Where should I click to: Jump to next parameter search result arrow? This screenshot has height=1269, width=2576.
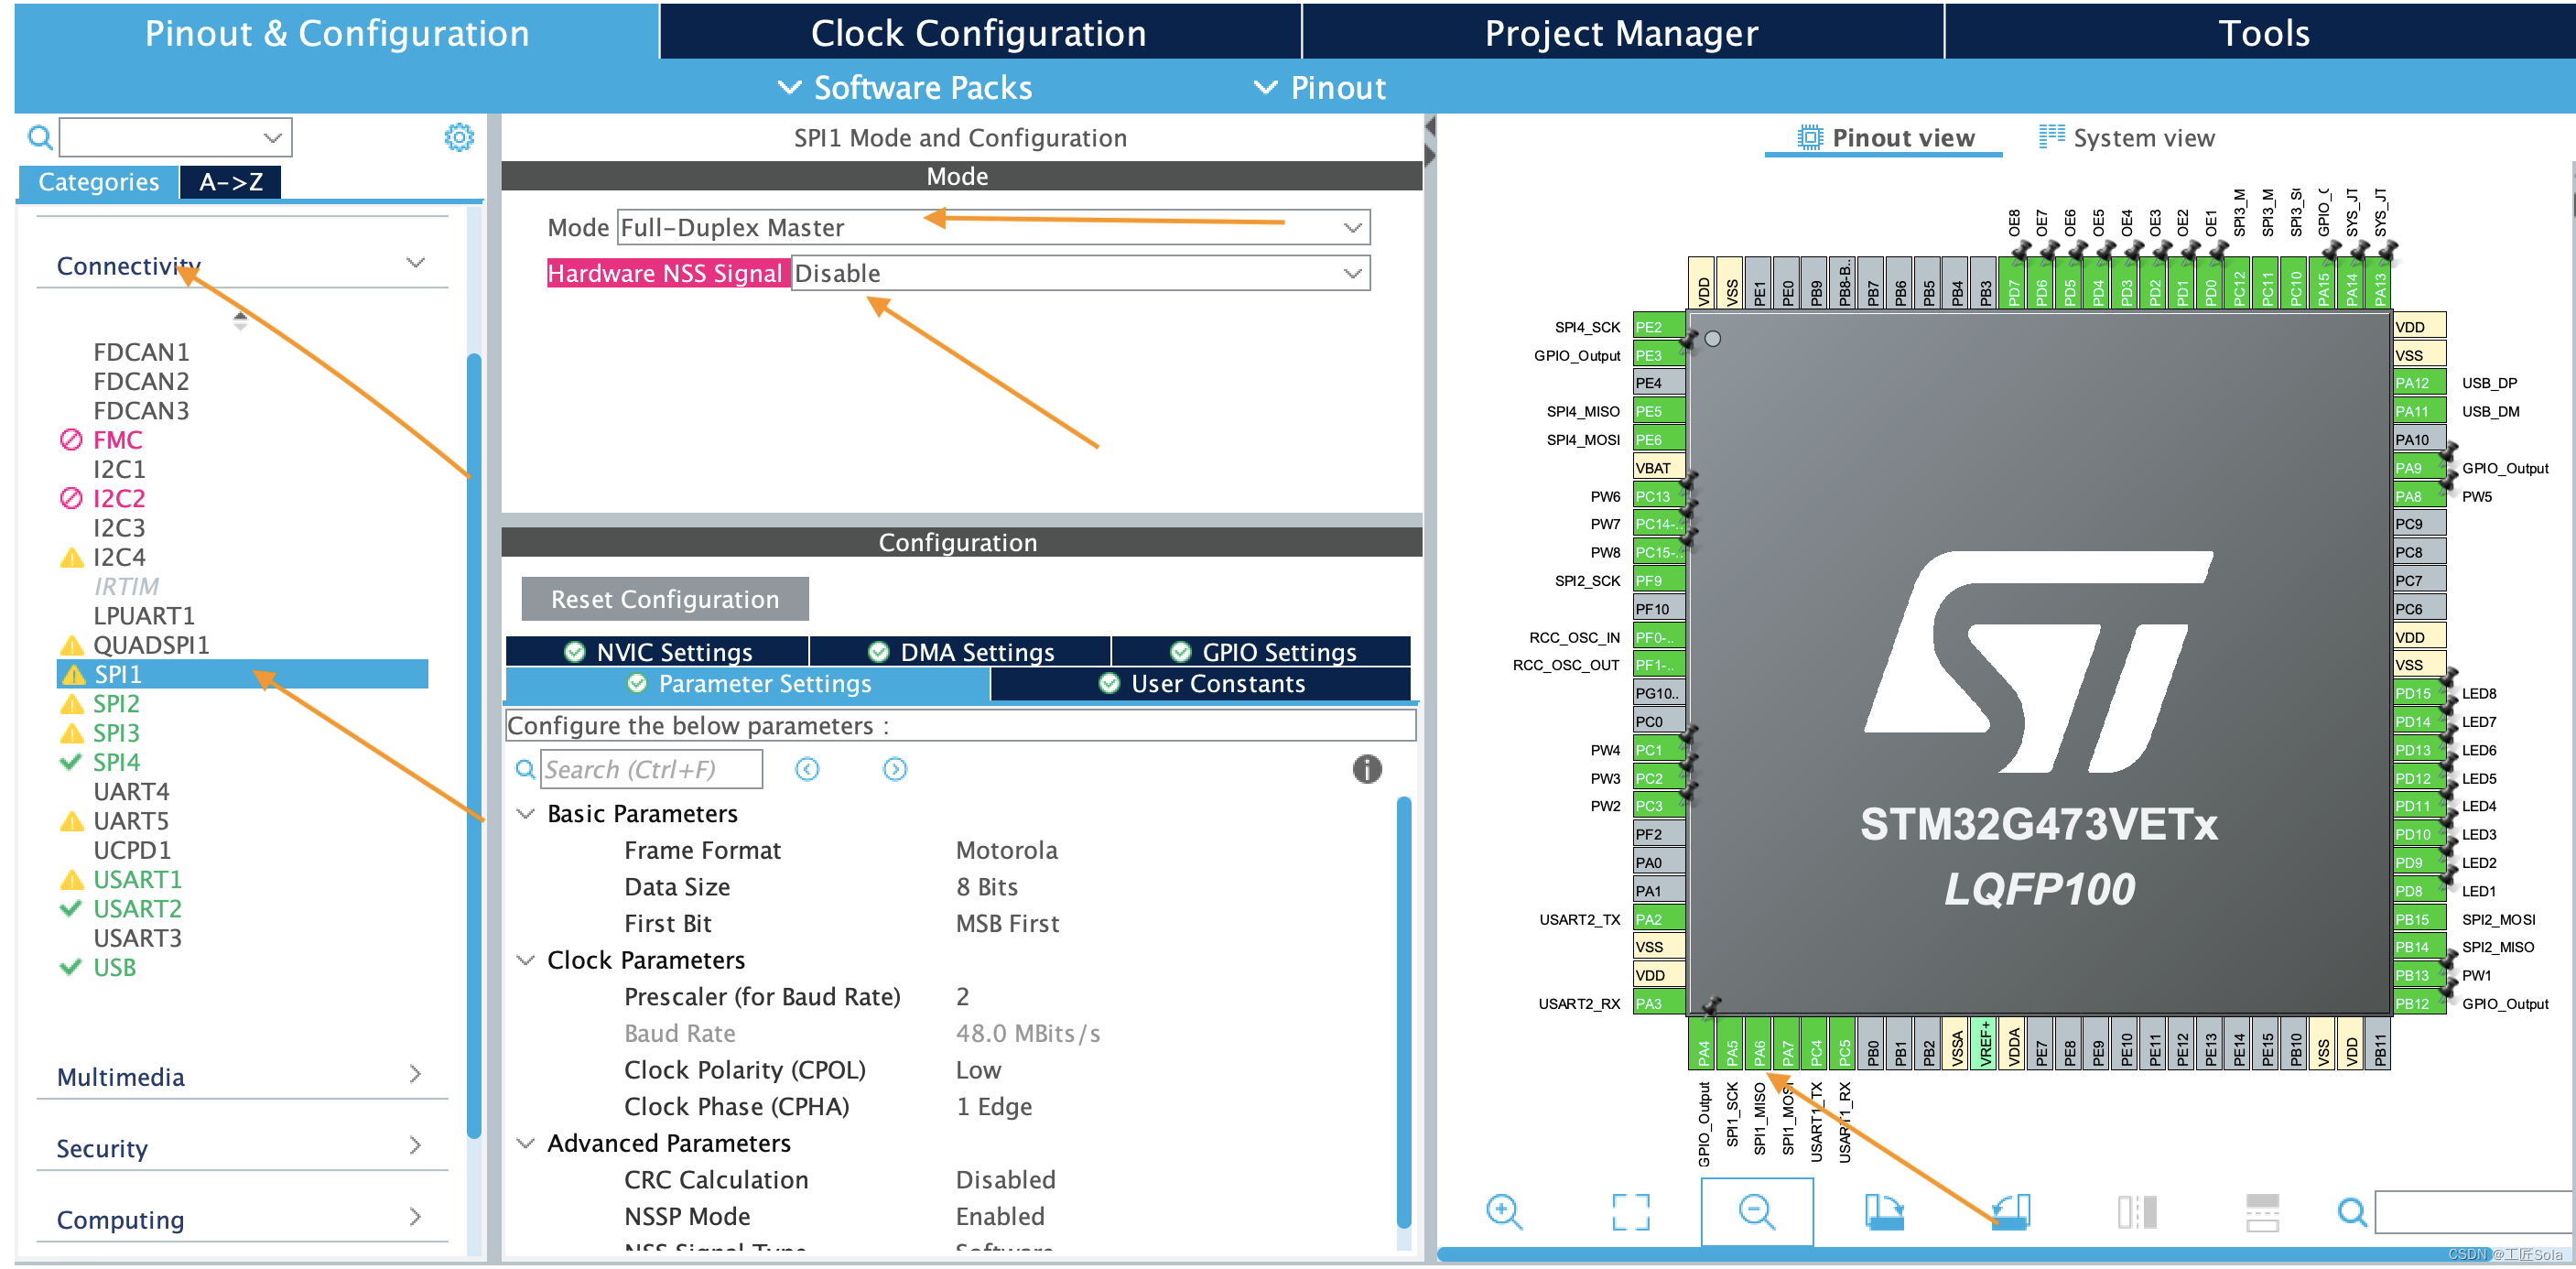pos(895,769)
